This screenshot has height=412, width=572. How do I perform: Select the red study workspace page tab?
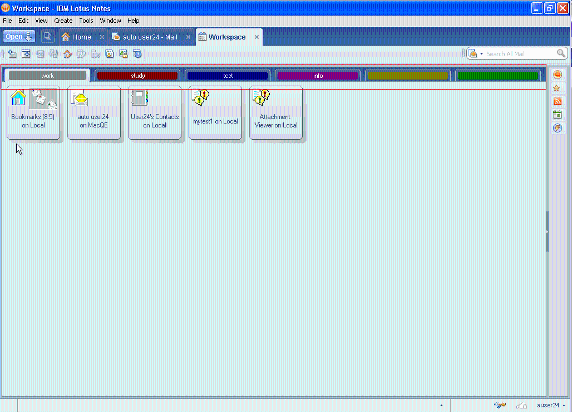coord(138,76)
